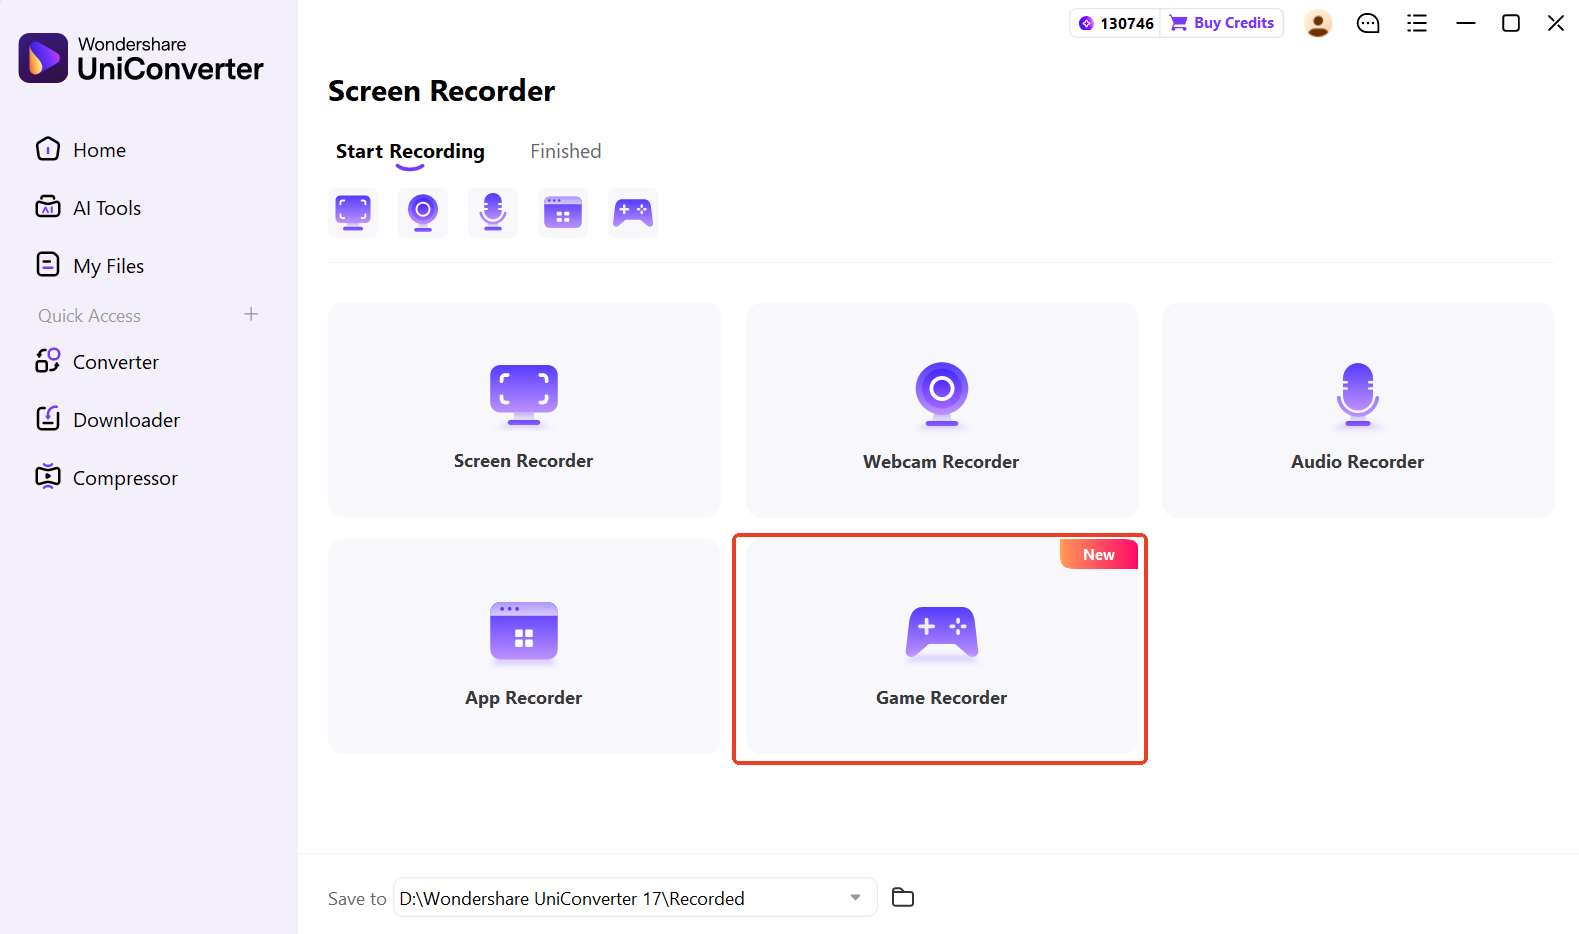Maximize the UniConverter window
This screenshot has width=1579, height=934.
[1511, 23]
